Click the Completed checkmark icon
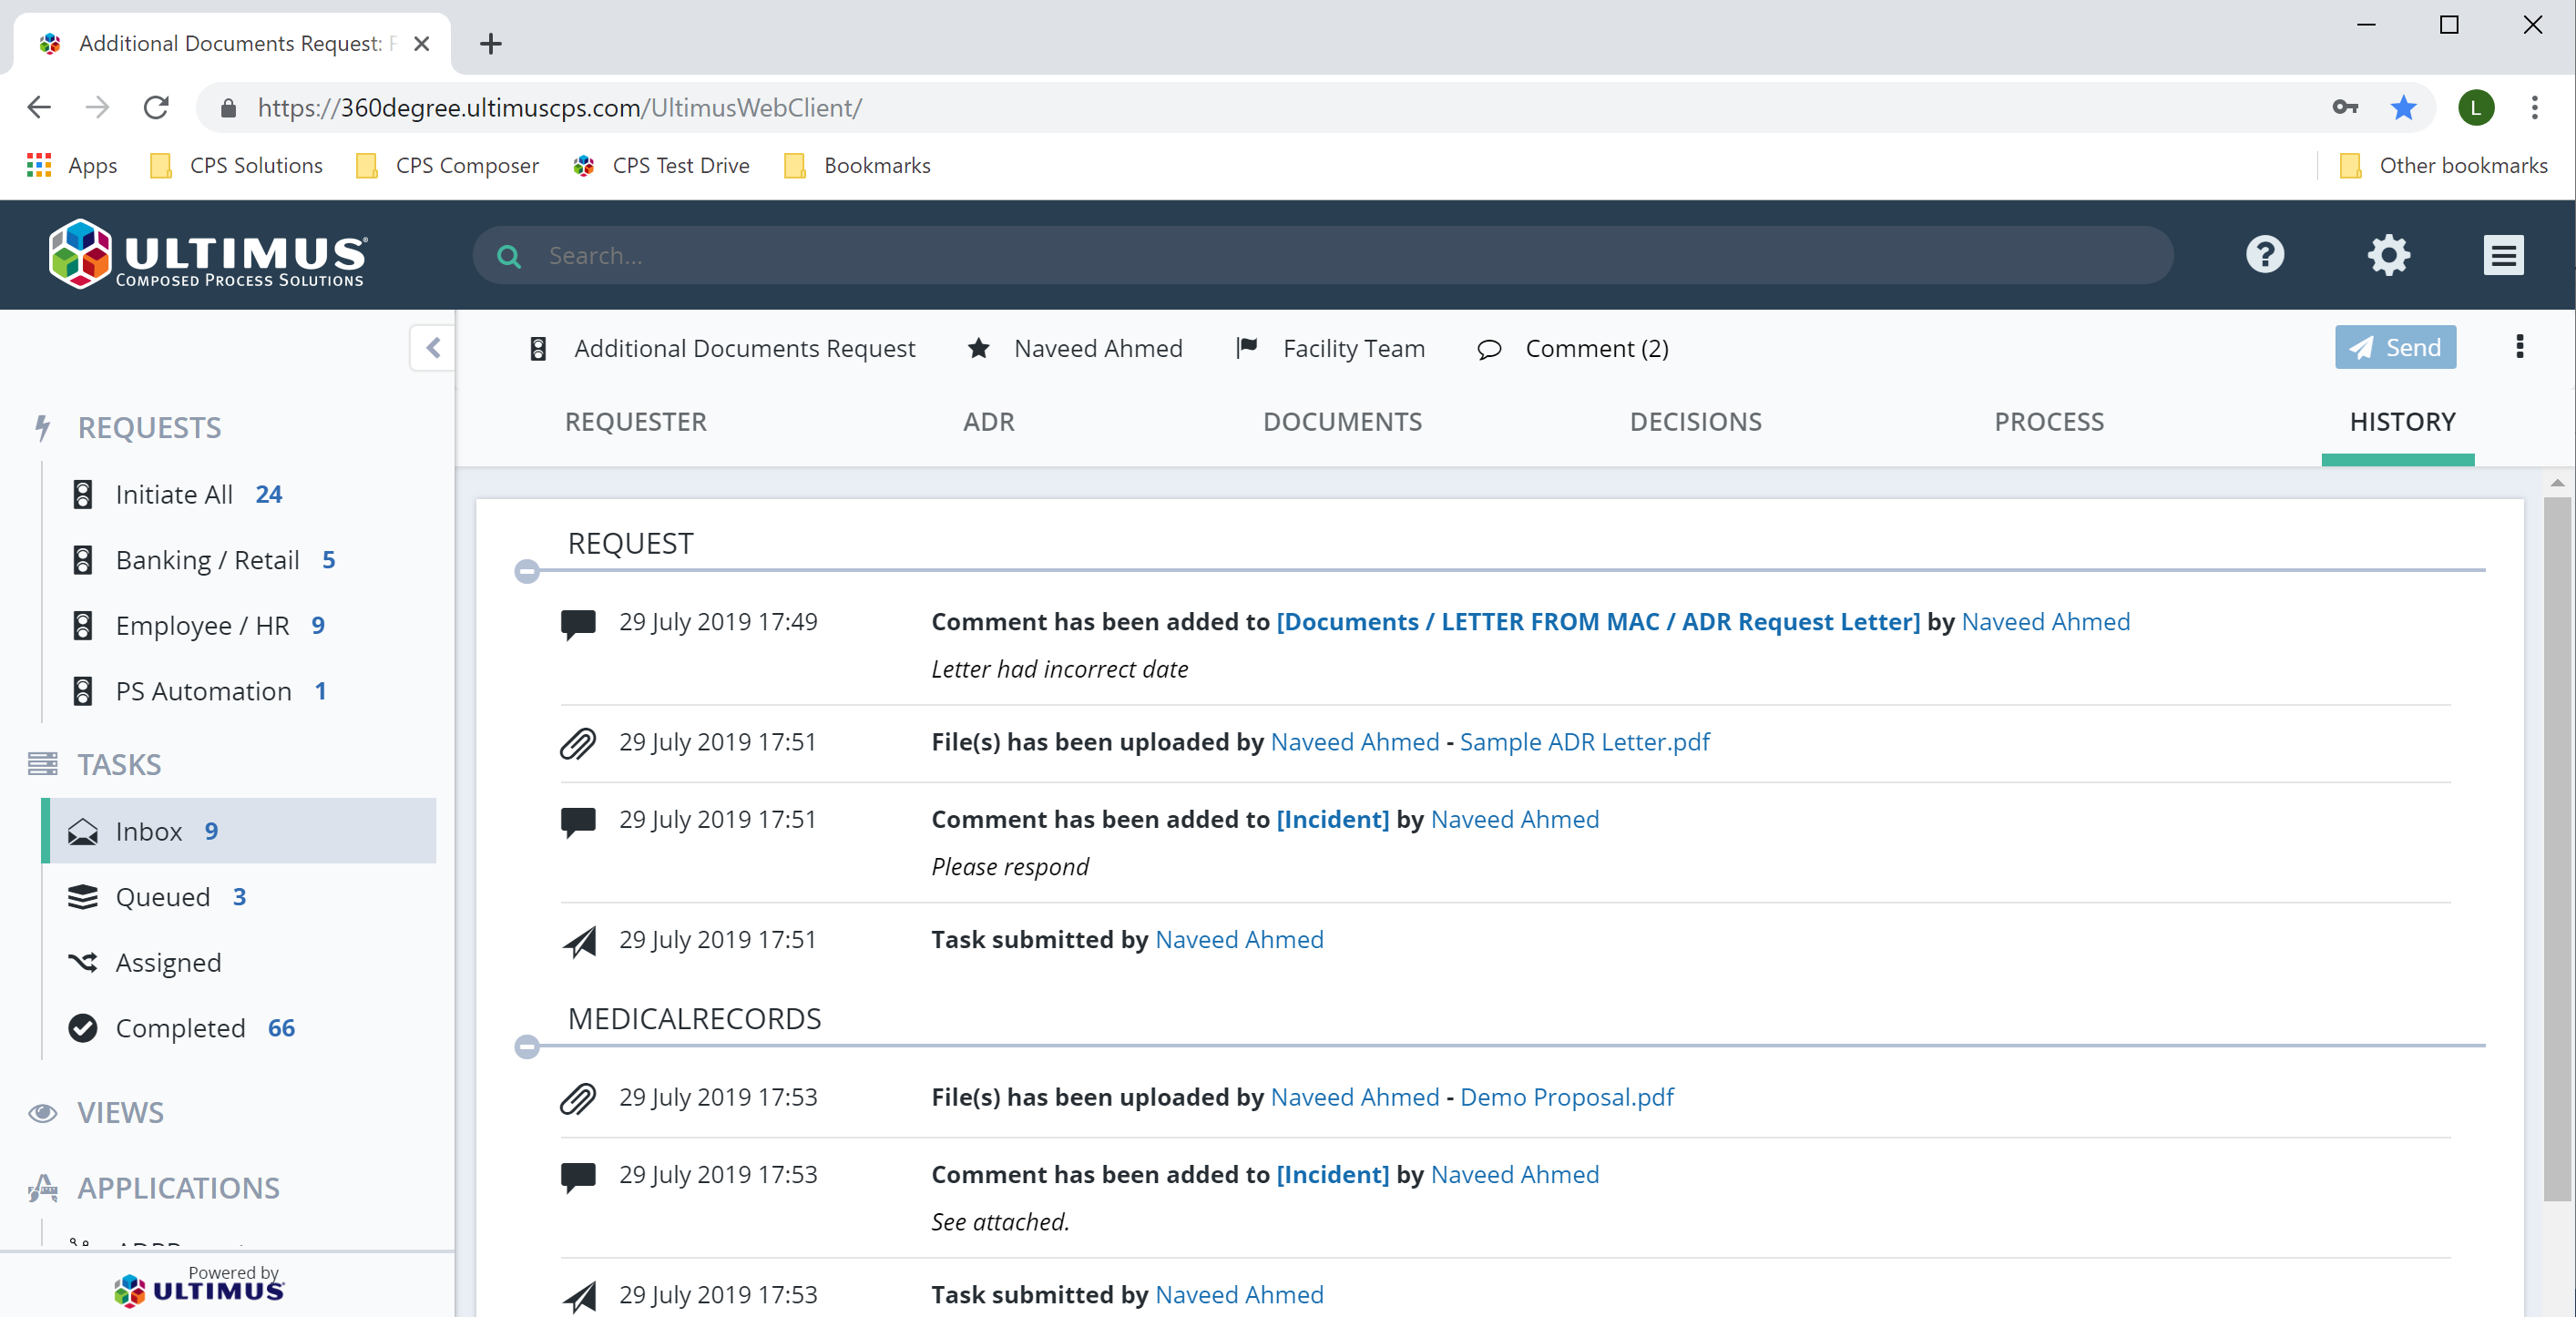Screen dimensions: 2576x1317 coord(82,1028)
